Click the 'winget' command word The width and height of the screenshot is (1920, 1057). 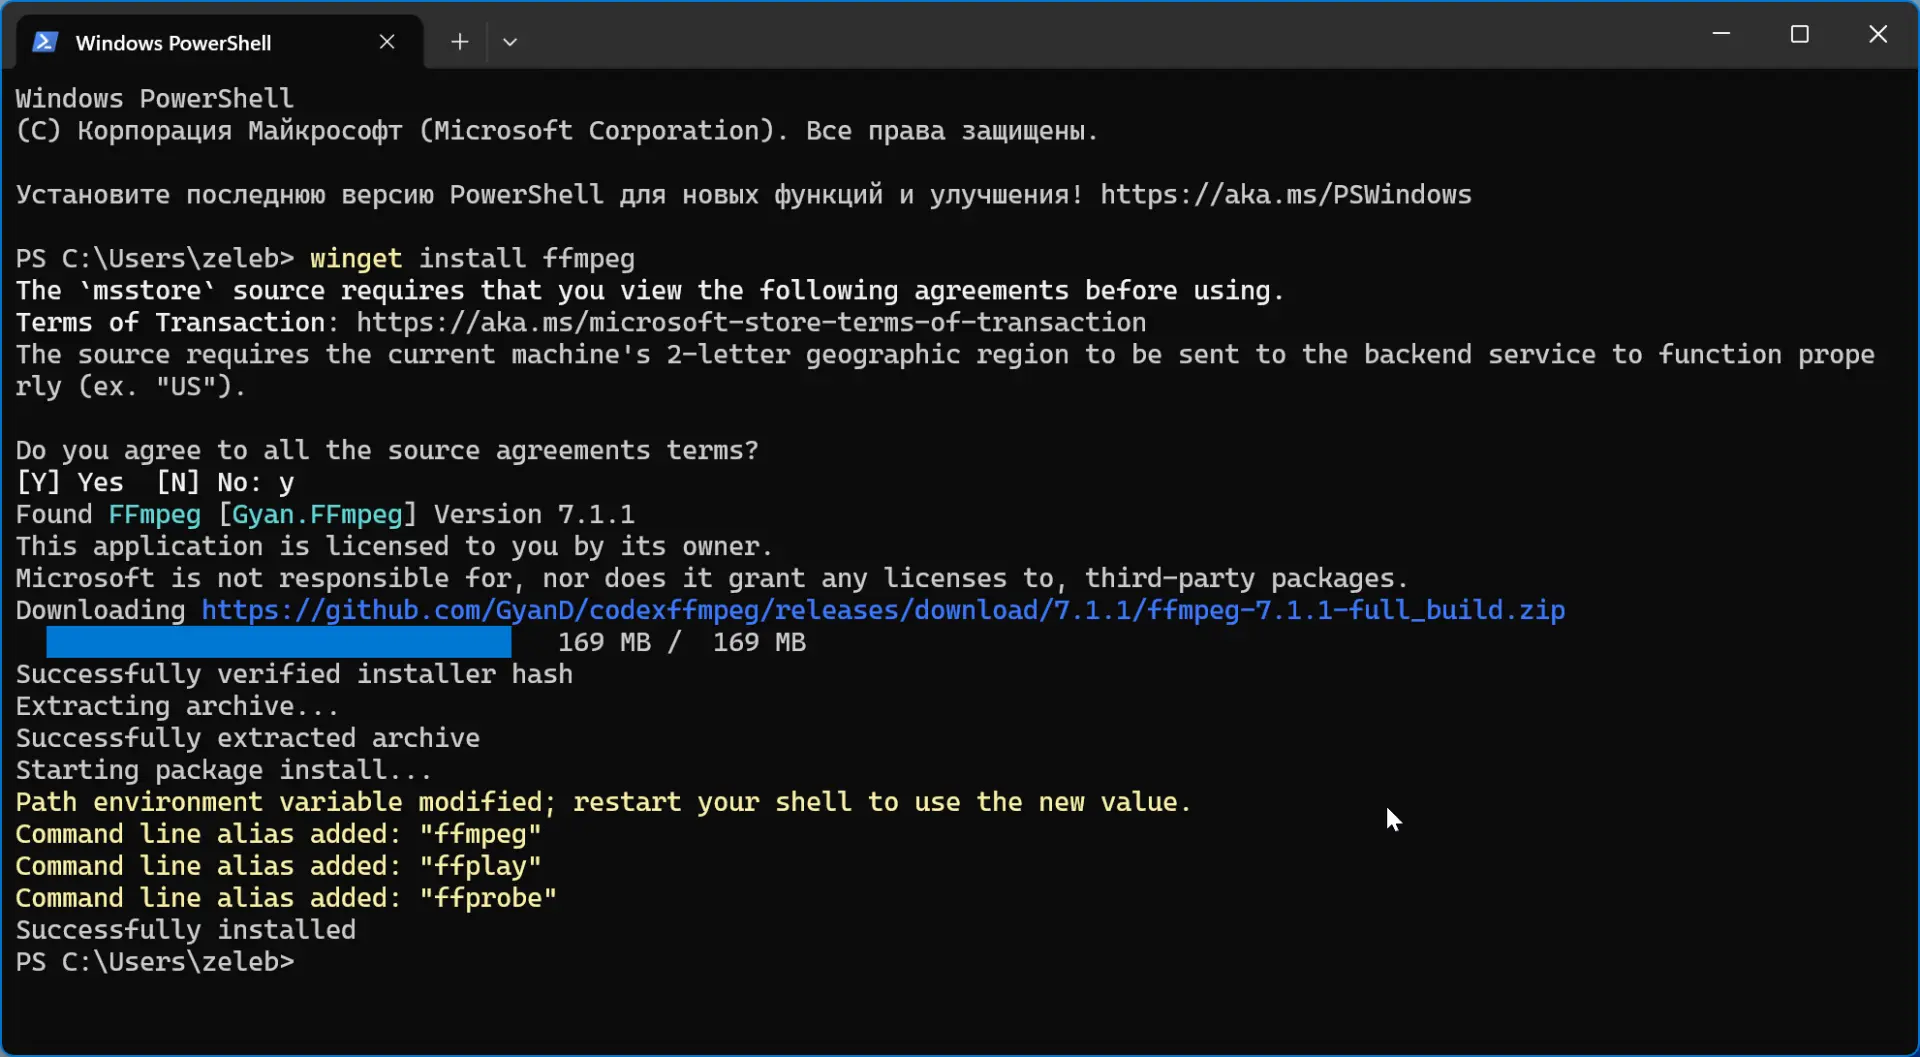[x=356, y=259]
